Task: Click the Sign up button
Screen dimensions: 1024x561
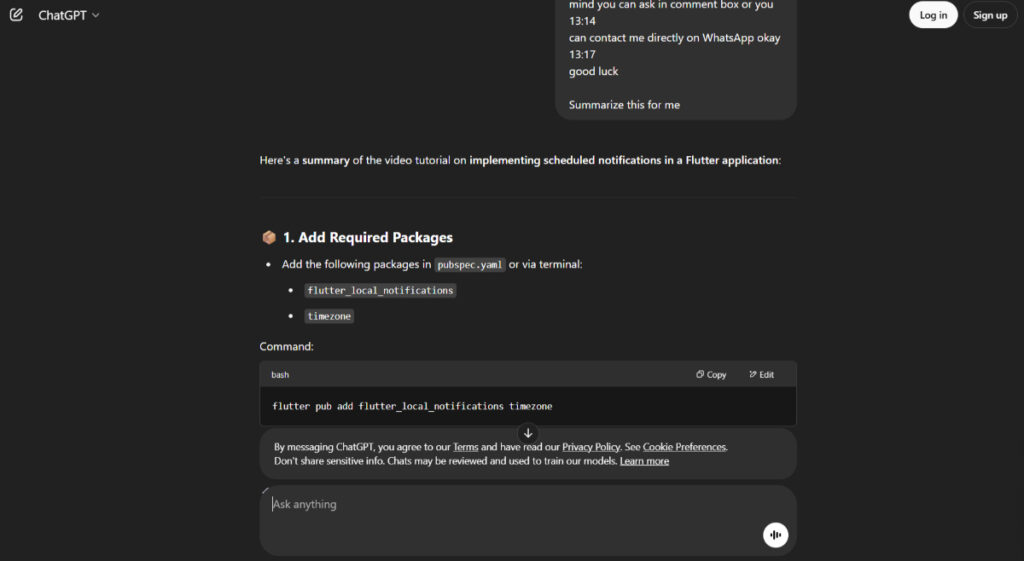Action: tap(989, 15)
